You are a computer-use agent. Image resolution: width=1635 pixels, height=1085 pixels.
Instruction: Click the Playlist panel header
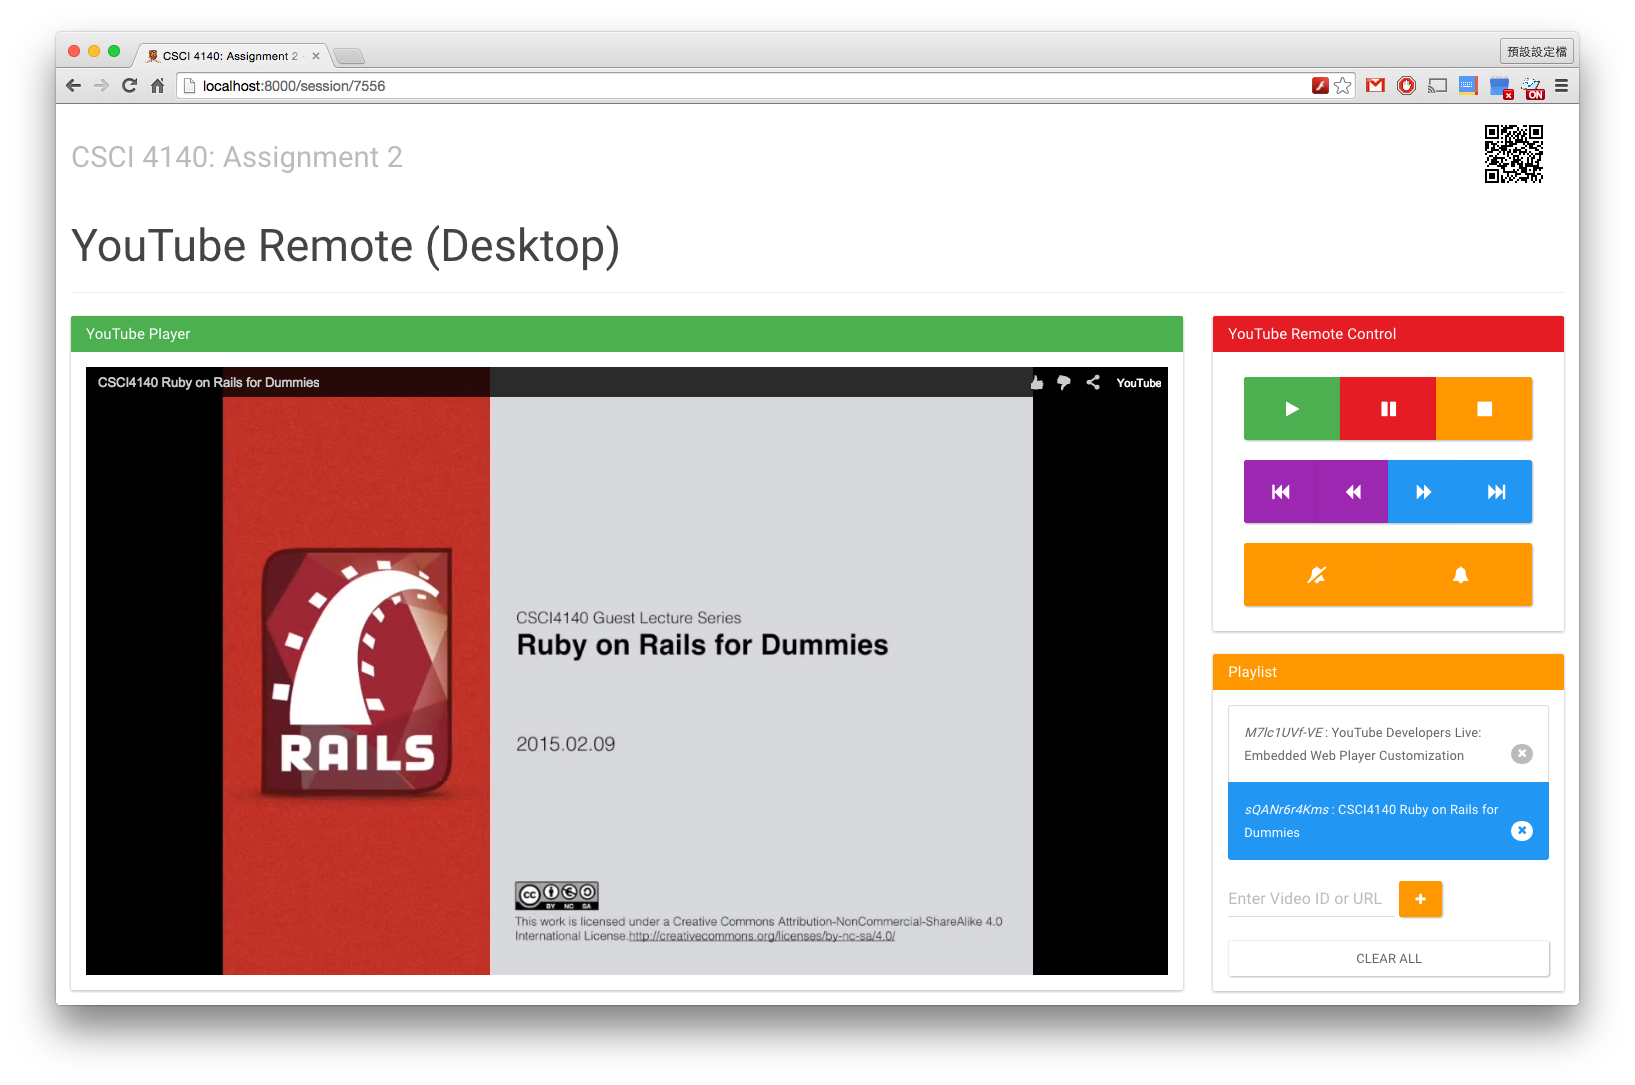coord(1388,672)
